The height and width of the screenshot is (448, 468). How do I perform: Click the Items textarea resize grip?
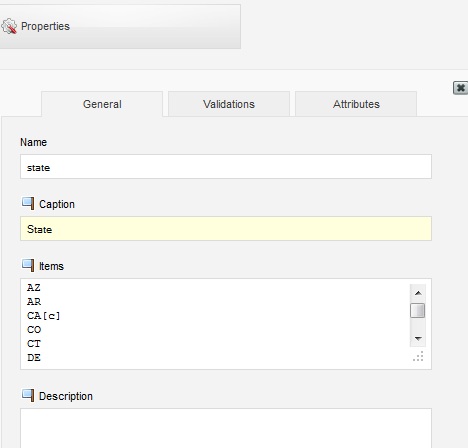tap(418, 356)
